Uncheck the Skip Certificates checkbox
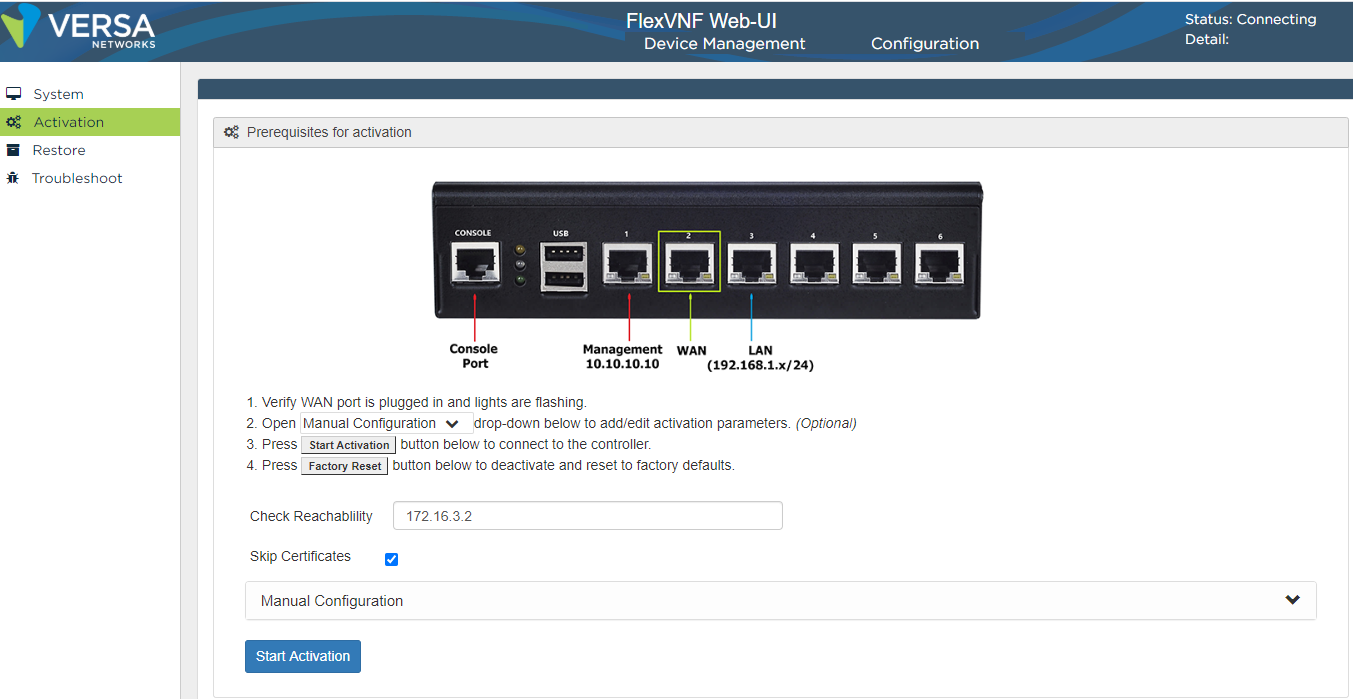Image resolution: width=1353 pixels, height=699 pixels. point(392,559)
